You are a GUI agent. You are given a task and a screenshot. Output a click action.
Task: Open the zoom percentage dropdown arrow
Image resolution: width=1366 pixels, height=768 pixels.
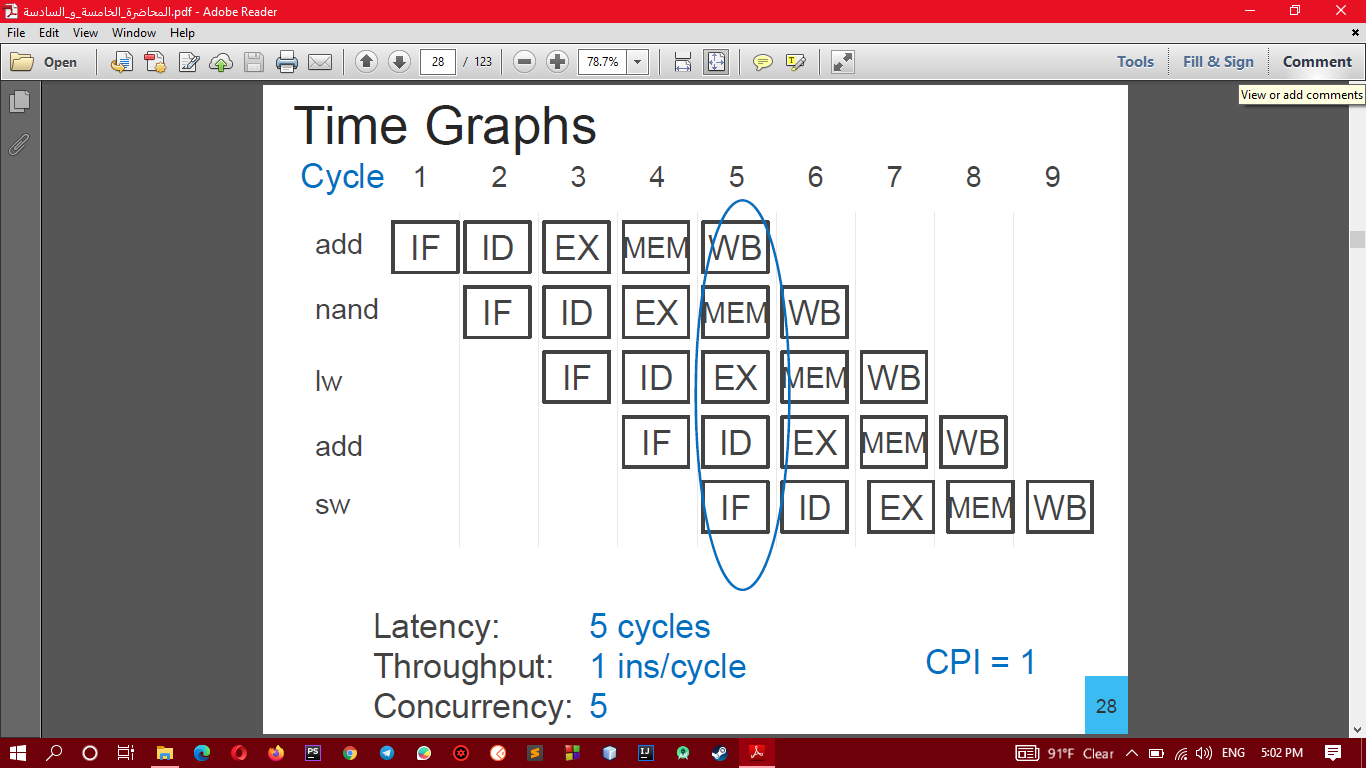(x=637, y=62)
